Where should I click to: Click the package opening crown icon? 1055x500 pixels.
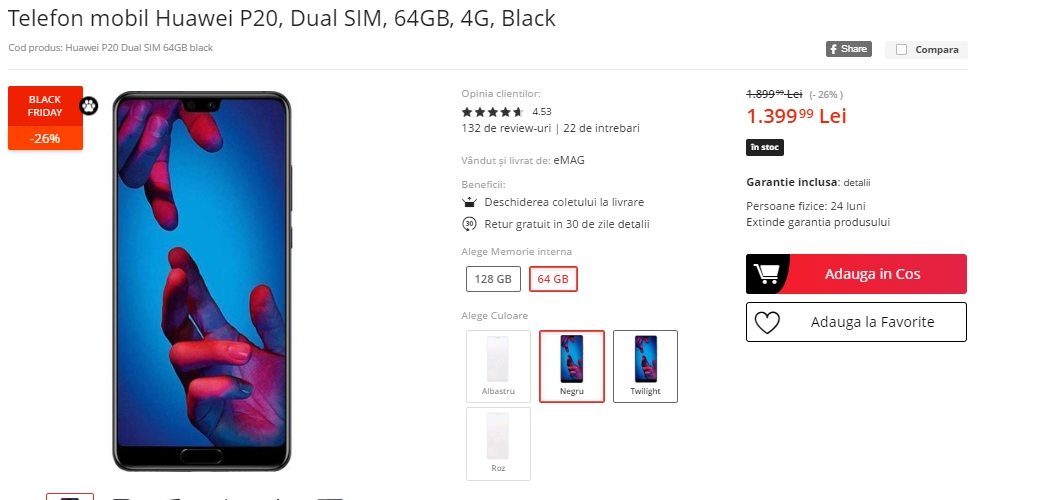coord(469,202)
